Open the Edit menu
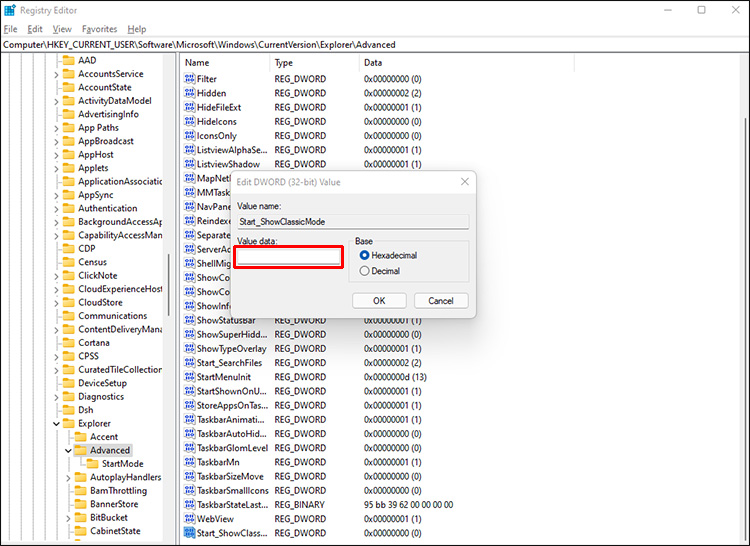750x546 pixels. (35, 29)
